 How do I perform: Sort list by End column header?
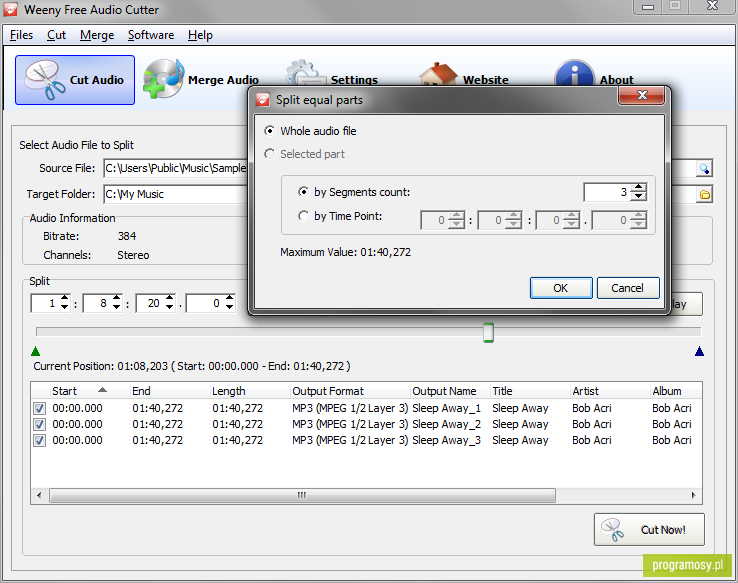pyautogui.click(x=170, y=391)
